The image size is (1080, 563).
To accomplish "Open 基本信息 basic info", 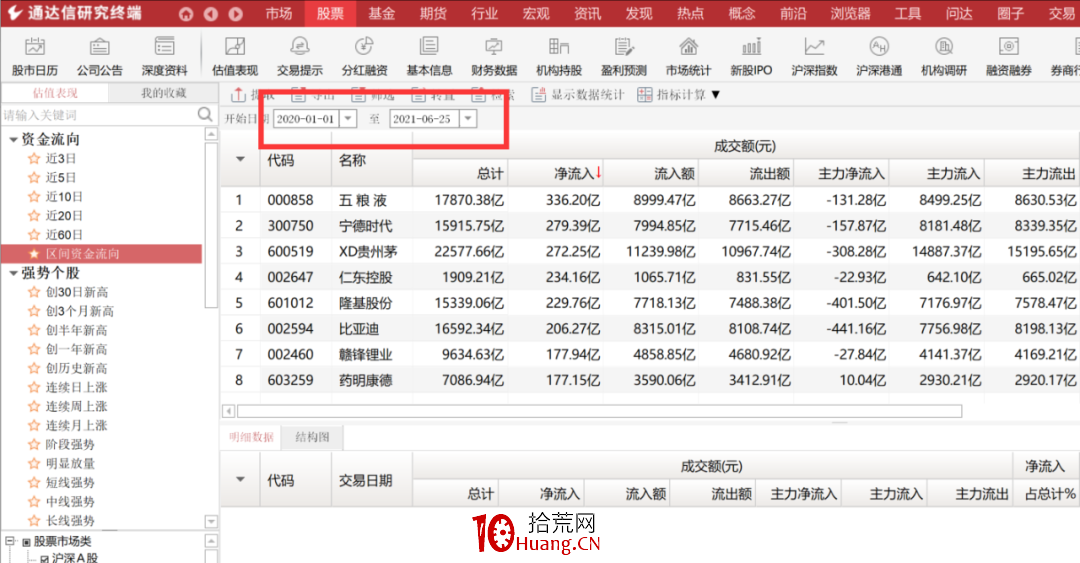I will (429, 57).
